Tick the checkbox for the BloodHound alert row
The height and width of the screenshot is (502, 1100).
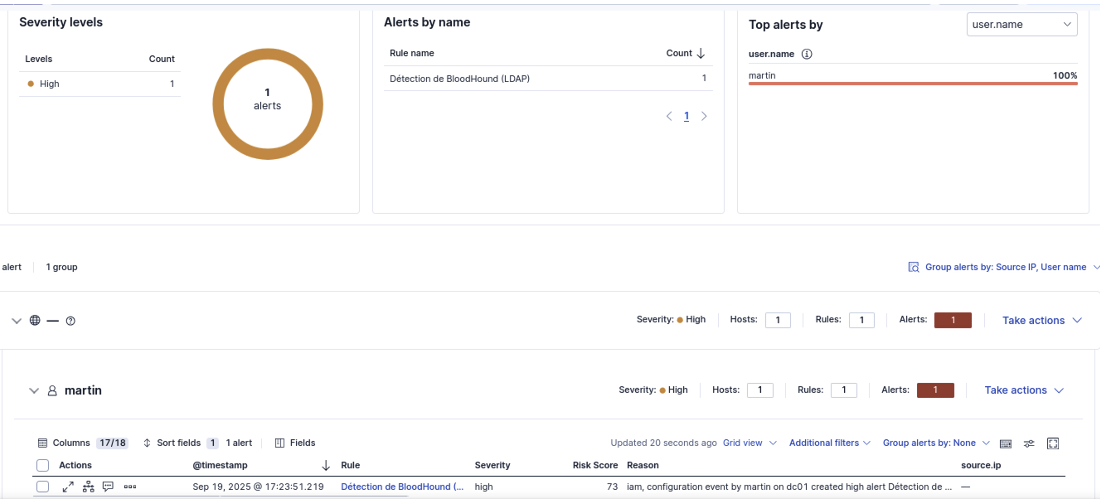43,487
